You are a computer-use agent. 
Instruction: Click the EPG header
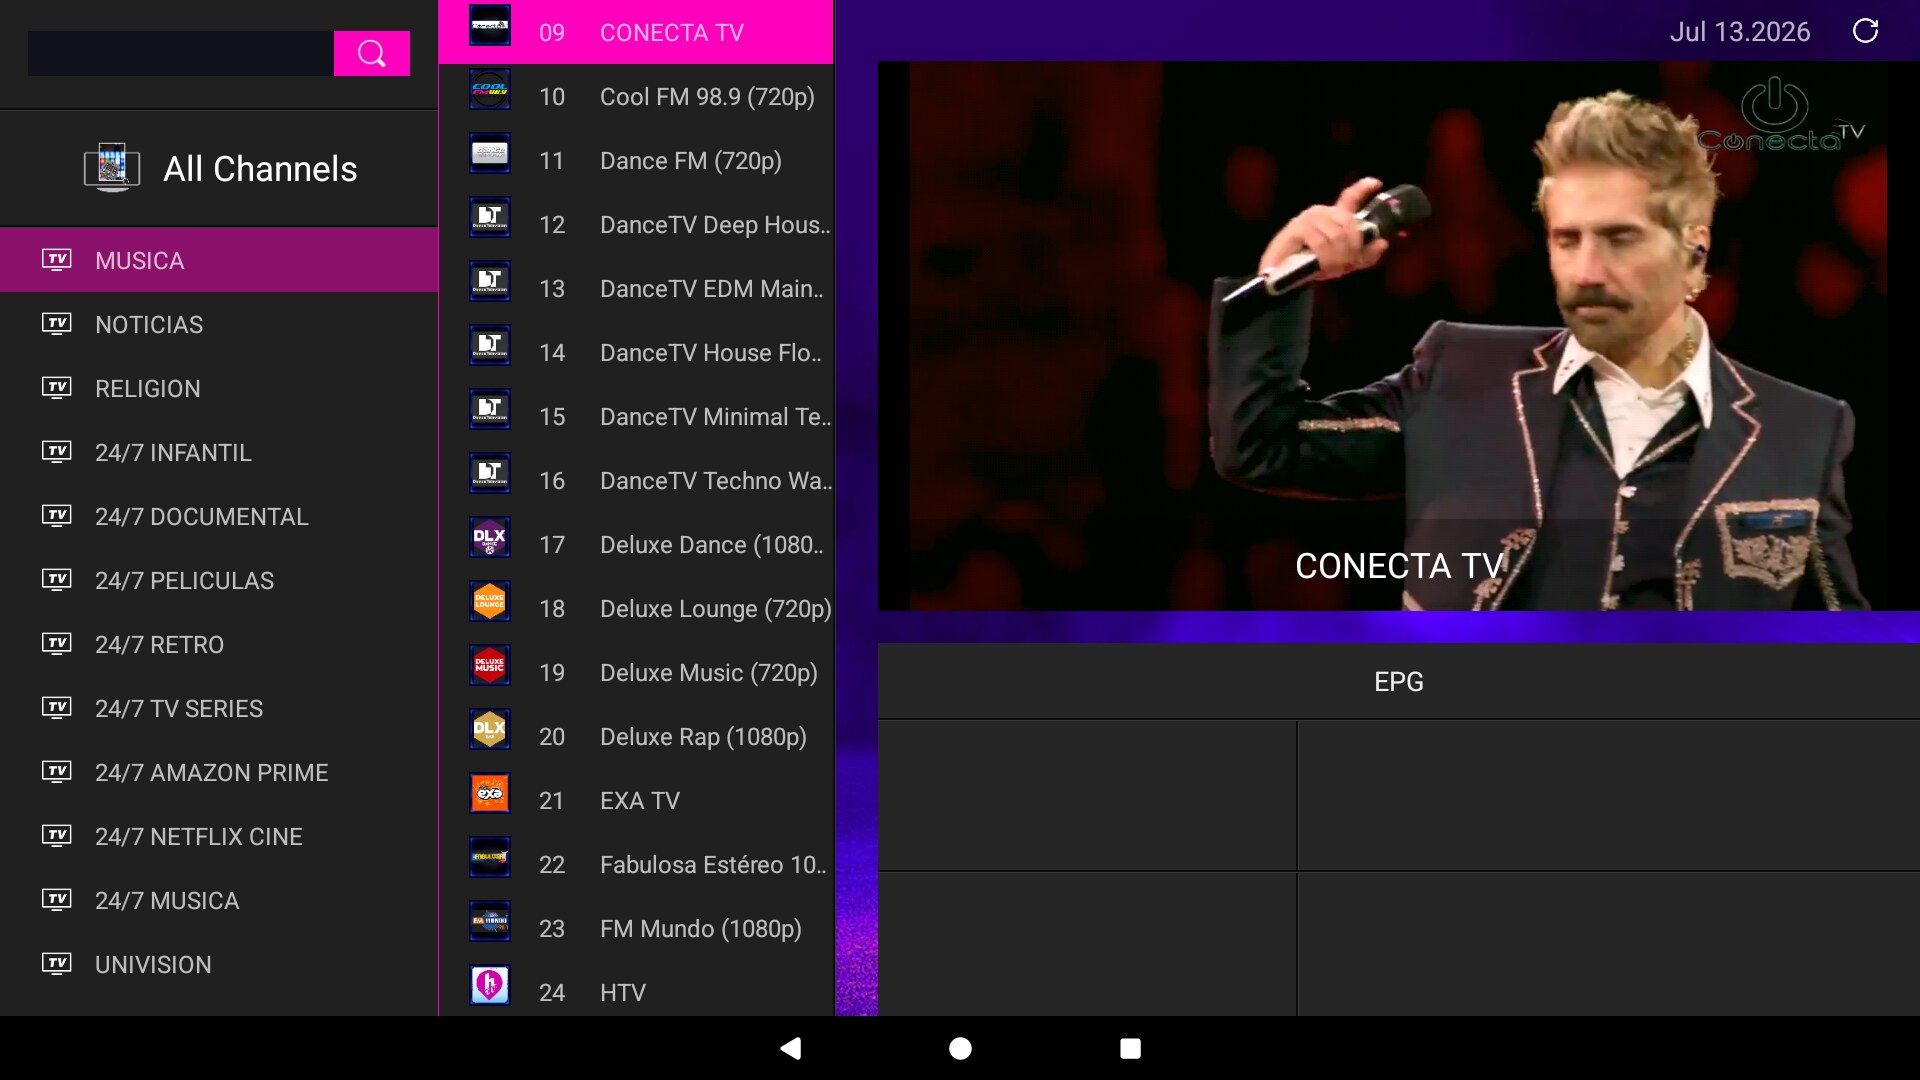coord(1398,681)
